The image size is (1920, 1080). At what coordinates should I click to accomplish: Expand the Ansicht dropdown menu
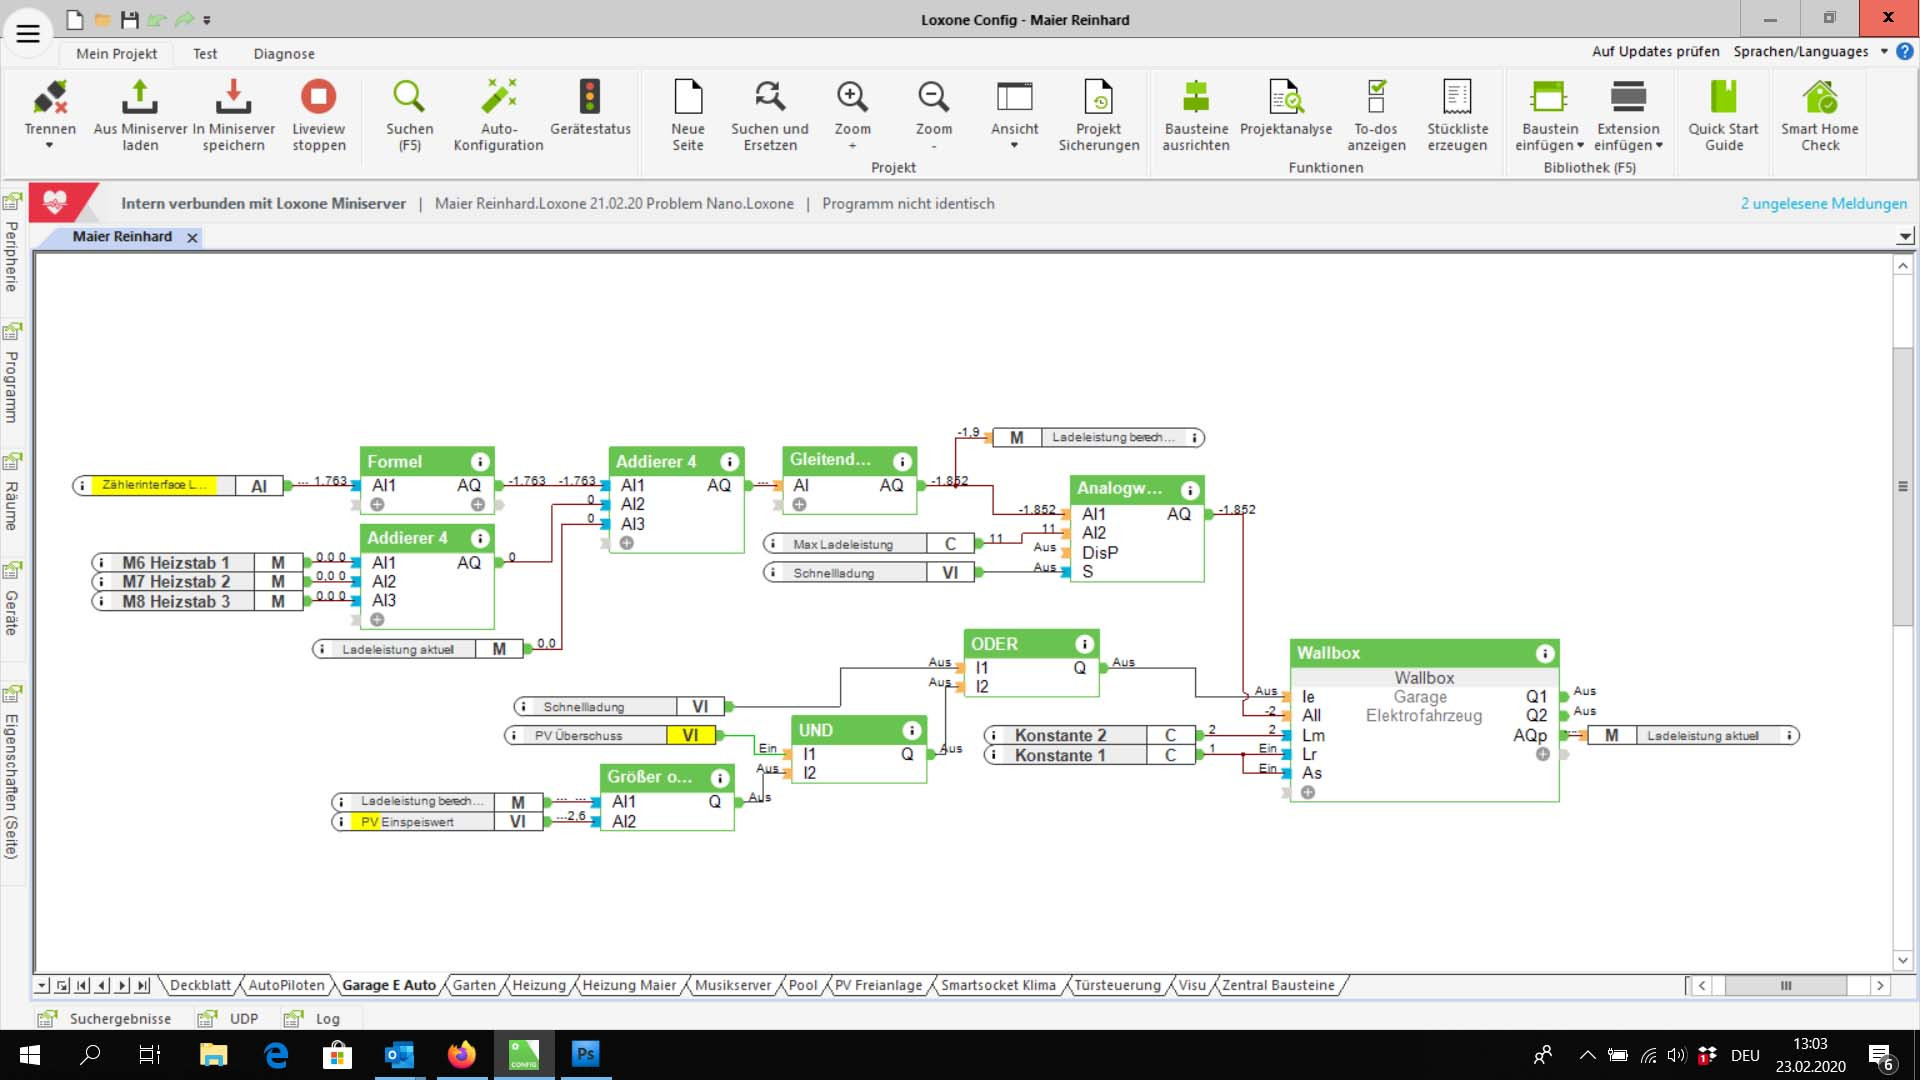(1014, 146)
